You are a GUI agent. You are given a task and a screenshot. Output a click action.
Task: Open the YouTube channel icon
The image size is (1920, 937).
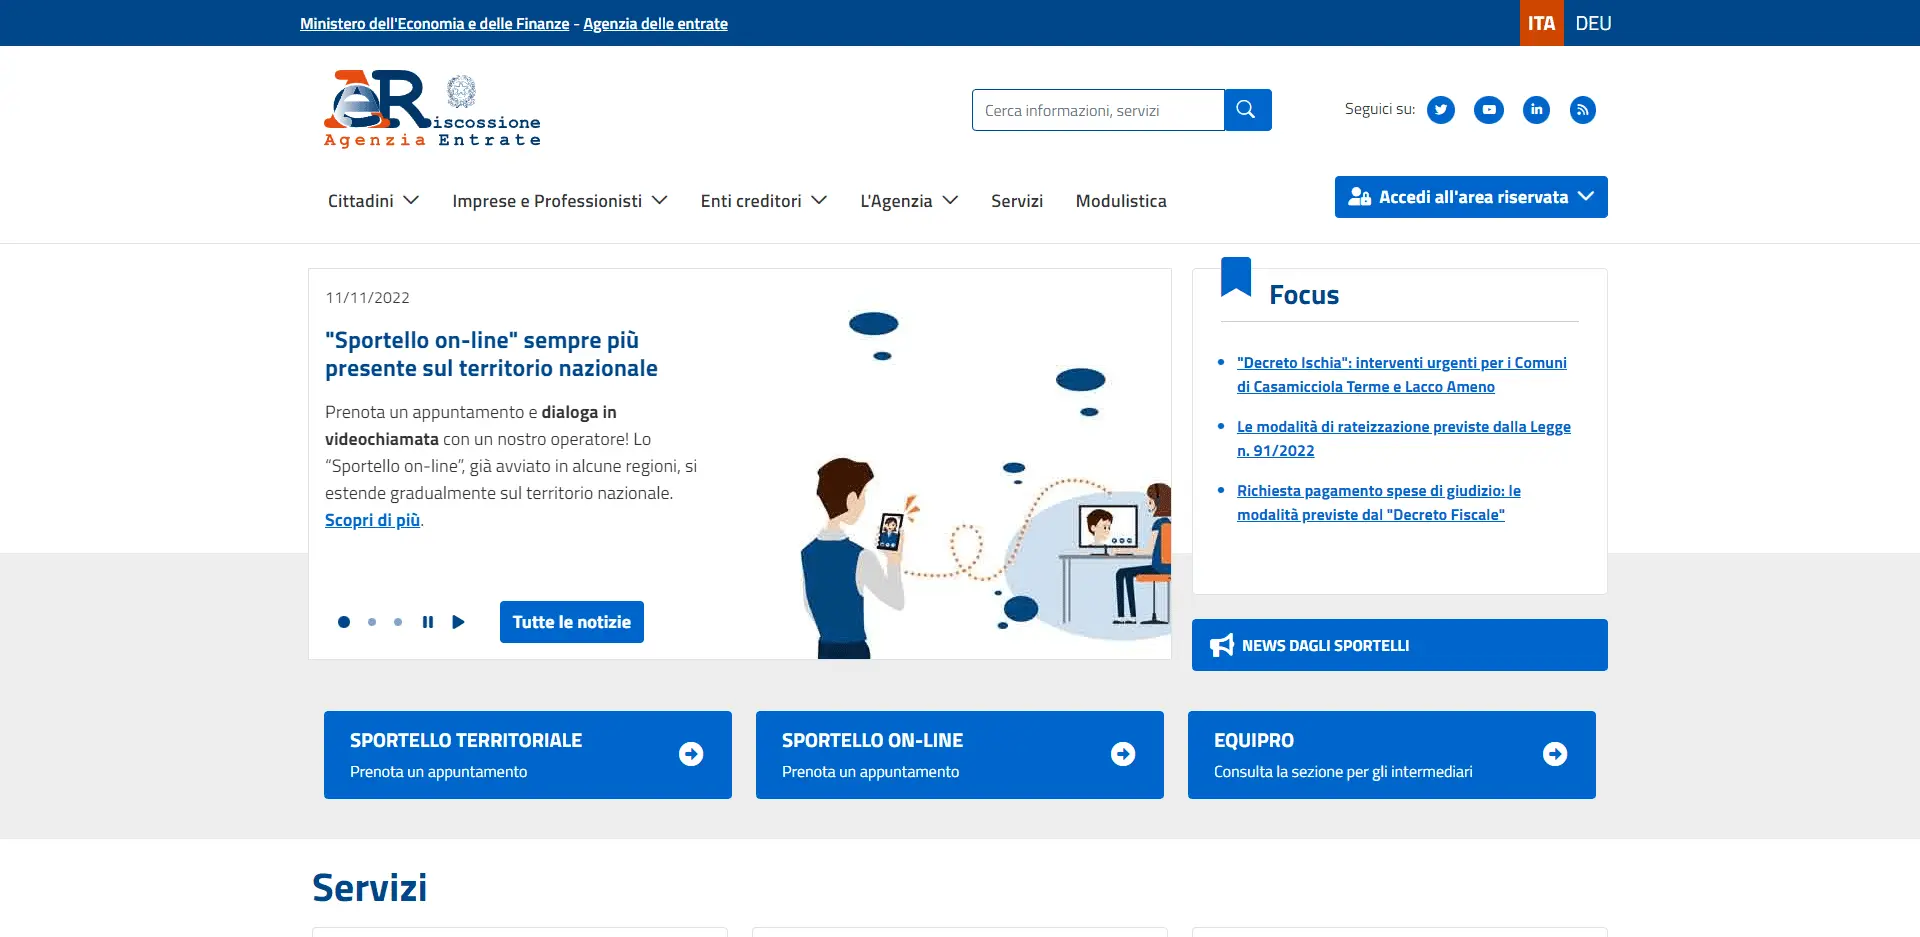point(1488,110)
